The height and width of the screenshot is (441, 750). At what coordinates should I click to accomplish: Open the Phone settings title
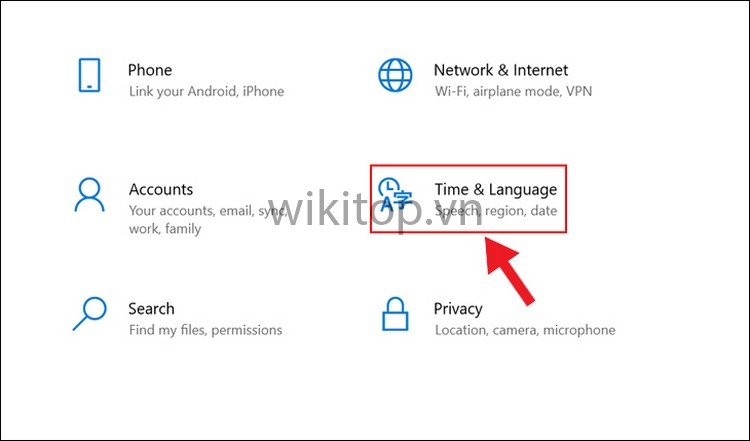[150, 70]
